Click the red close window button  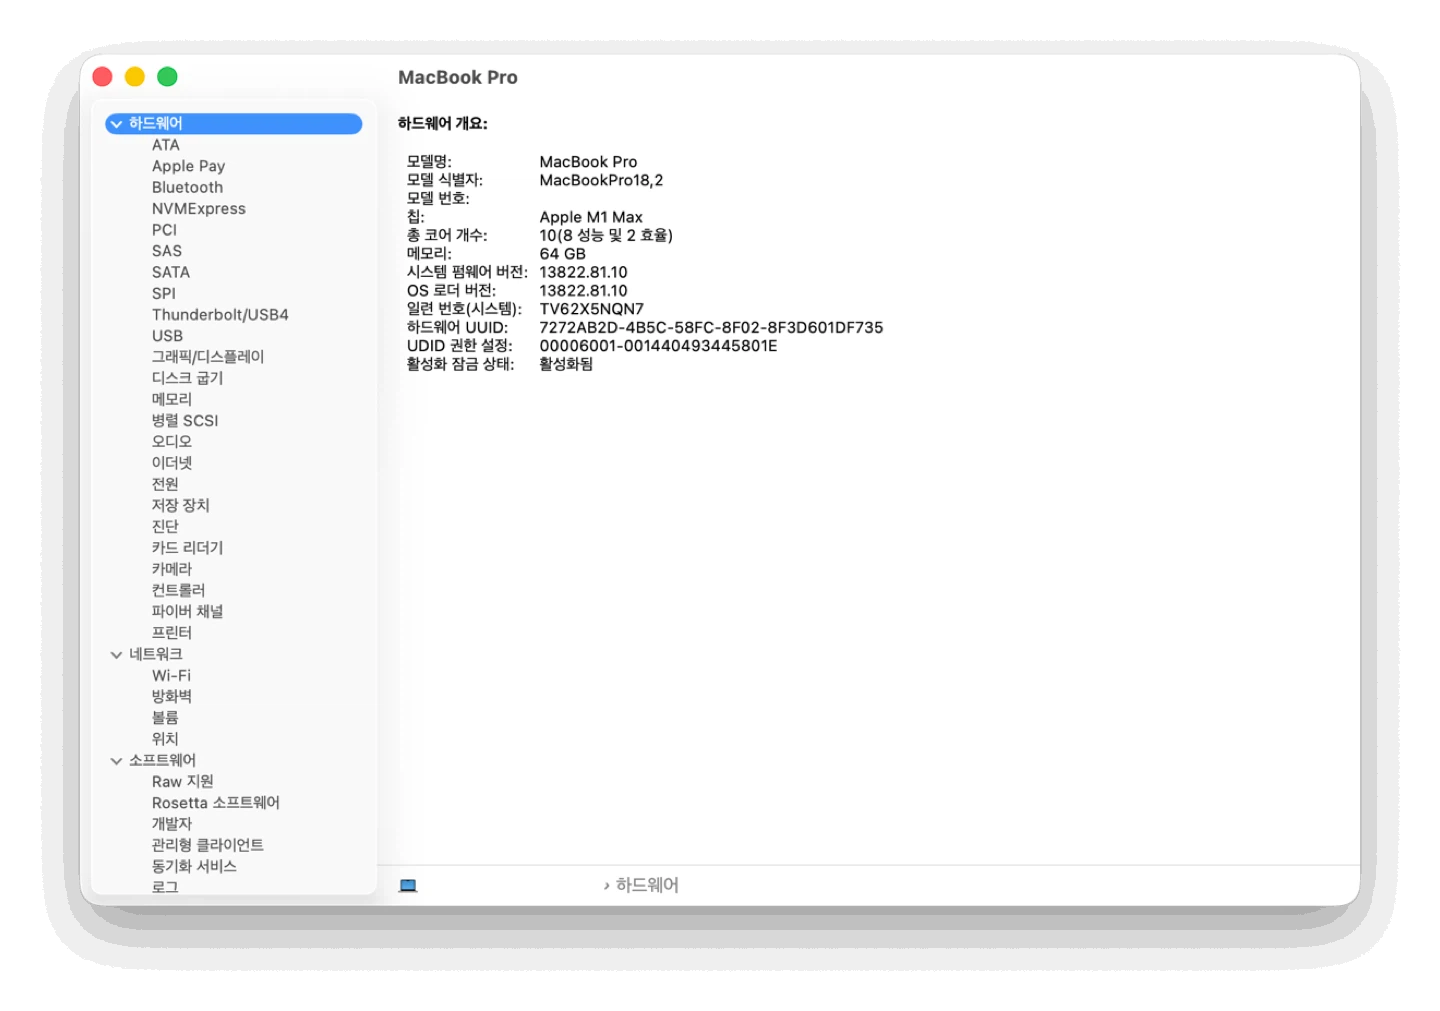click(102, 77)
